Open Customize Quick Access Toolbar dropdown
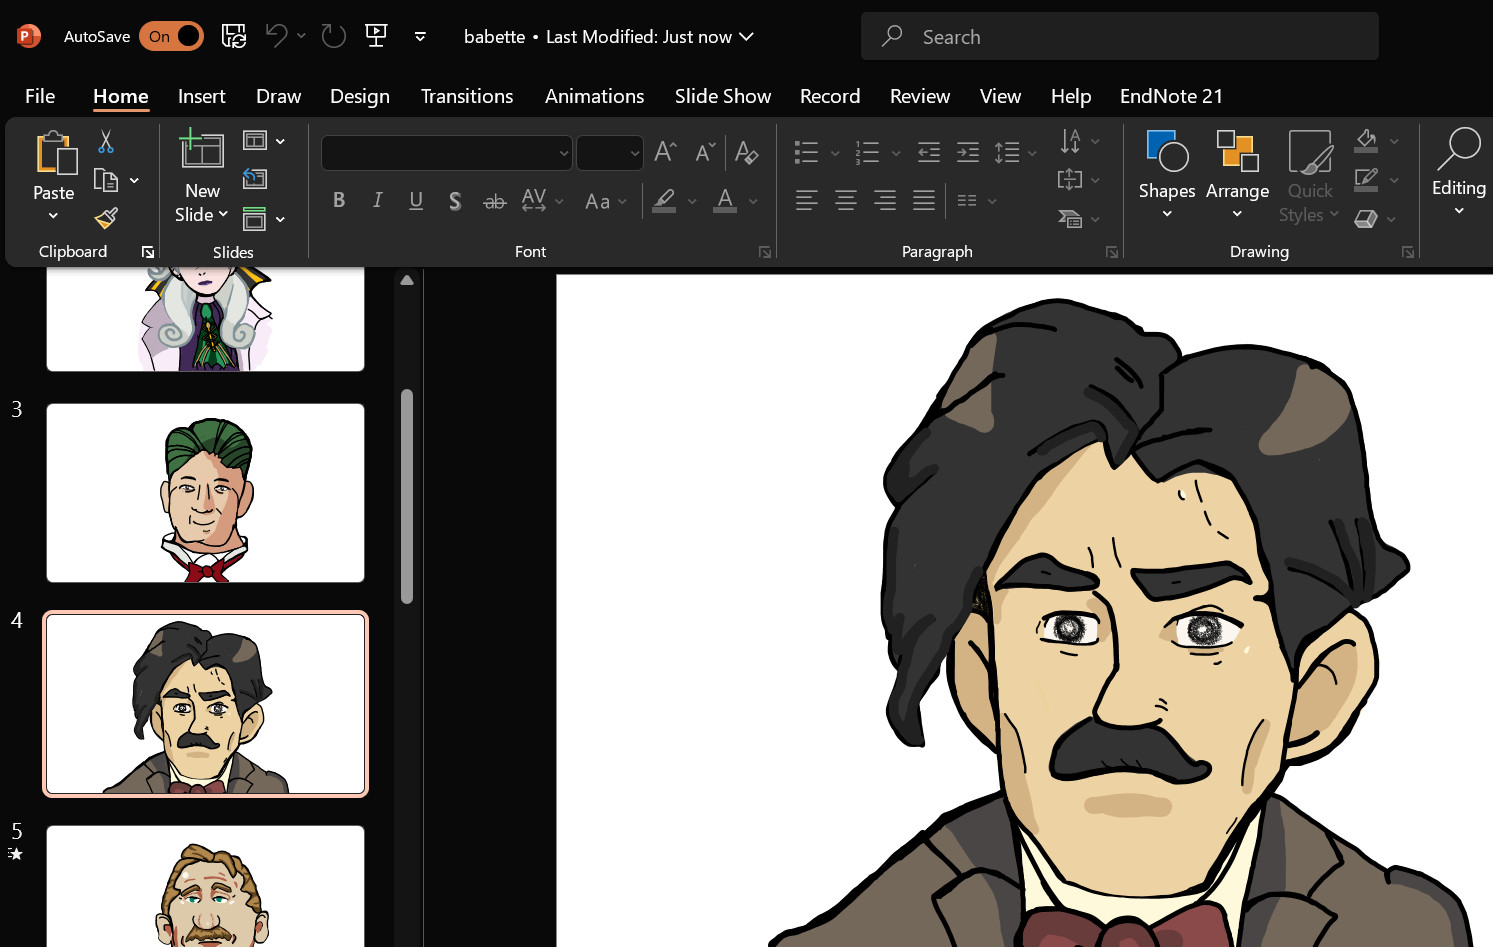The width and height of the screenshot is (1493, 947). 420,36
